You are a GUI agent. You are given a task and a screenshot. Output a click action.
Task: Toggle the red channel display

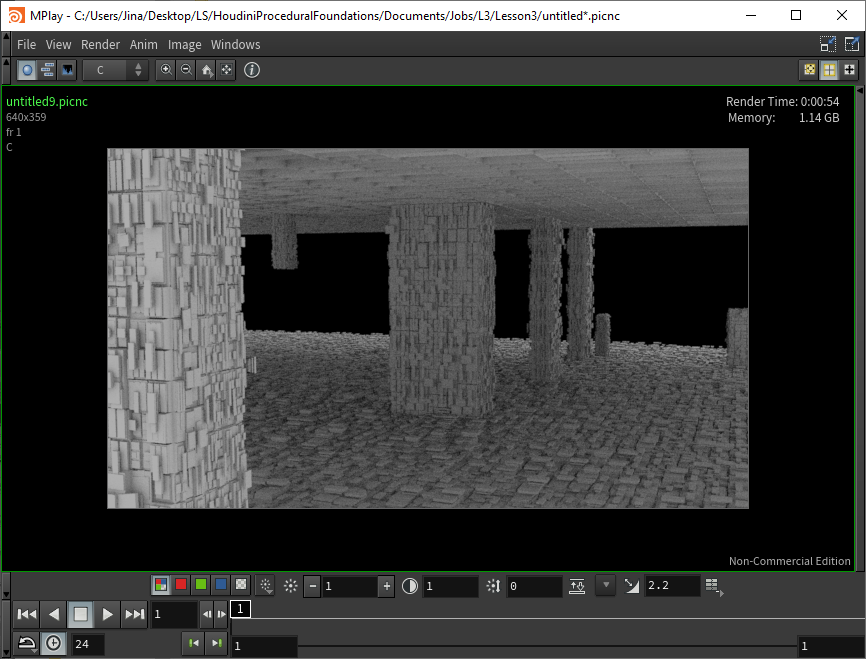click(x=181, y=585)
